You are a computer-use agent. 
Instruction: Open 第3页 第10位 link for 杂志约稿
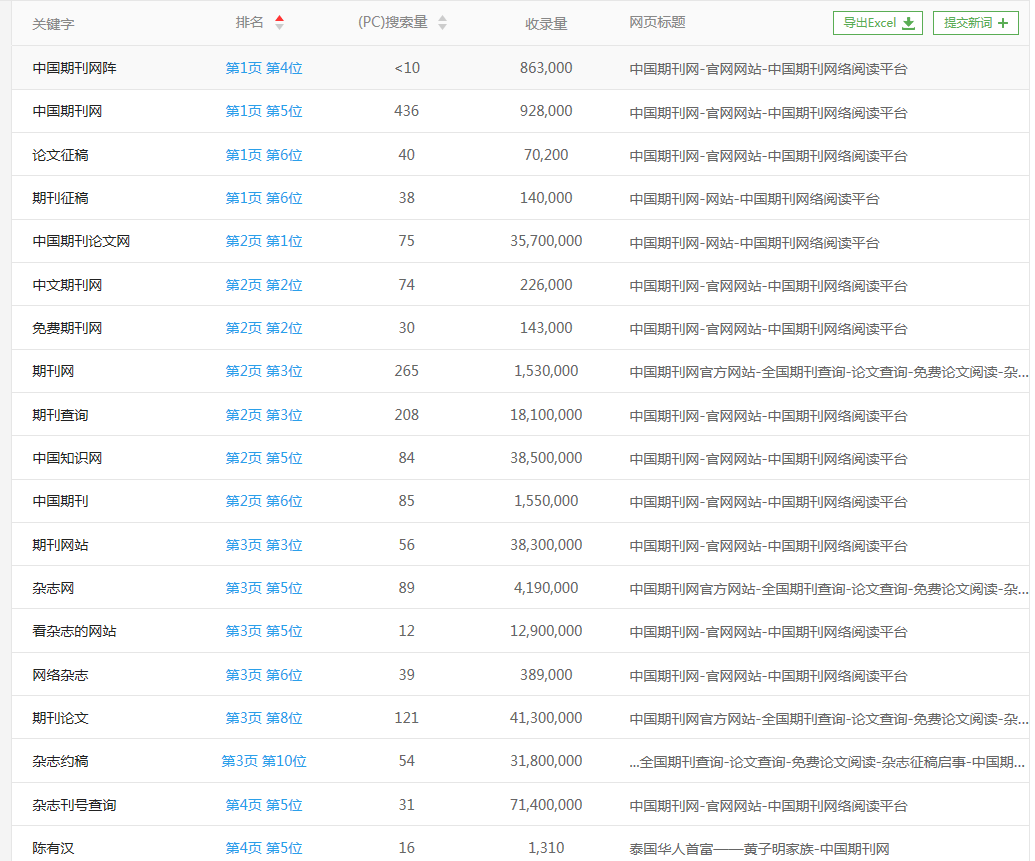pos(264,761)
